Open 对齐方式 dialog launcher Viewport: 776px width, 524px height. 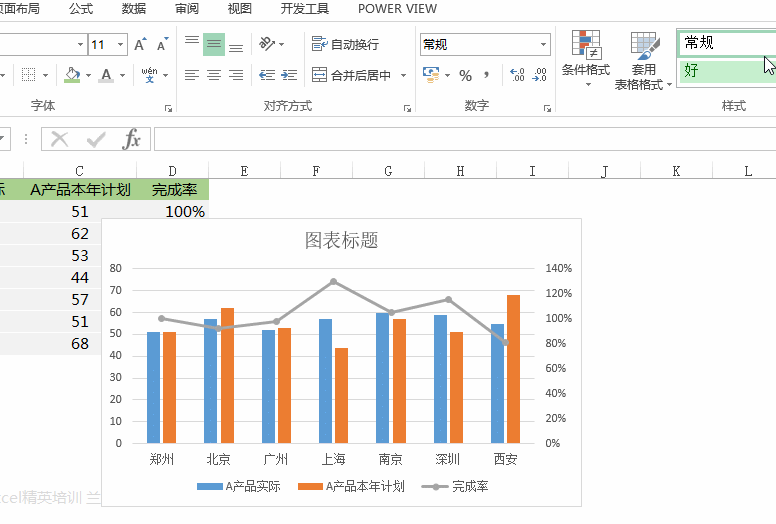pyautogui.click(x=407, y=108)
